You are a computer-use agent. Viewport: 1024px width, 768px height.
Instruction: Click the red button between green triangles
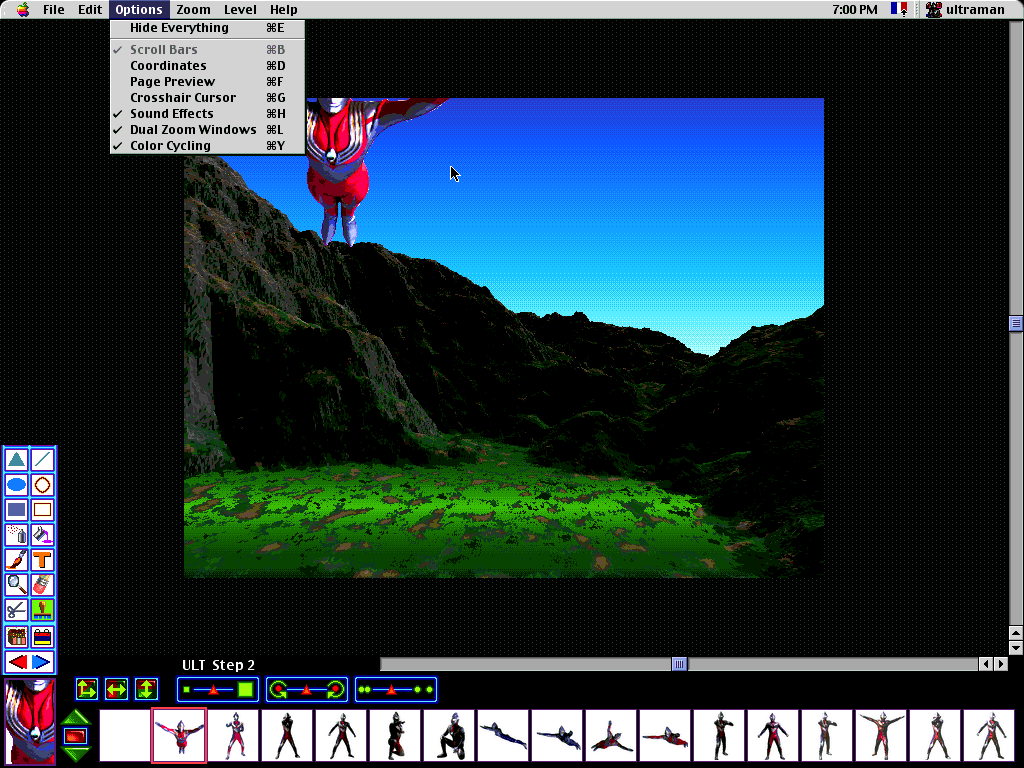coord(76,736)
